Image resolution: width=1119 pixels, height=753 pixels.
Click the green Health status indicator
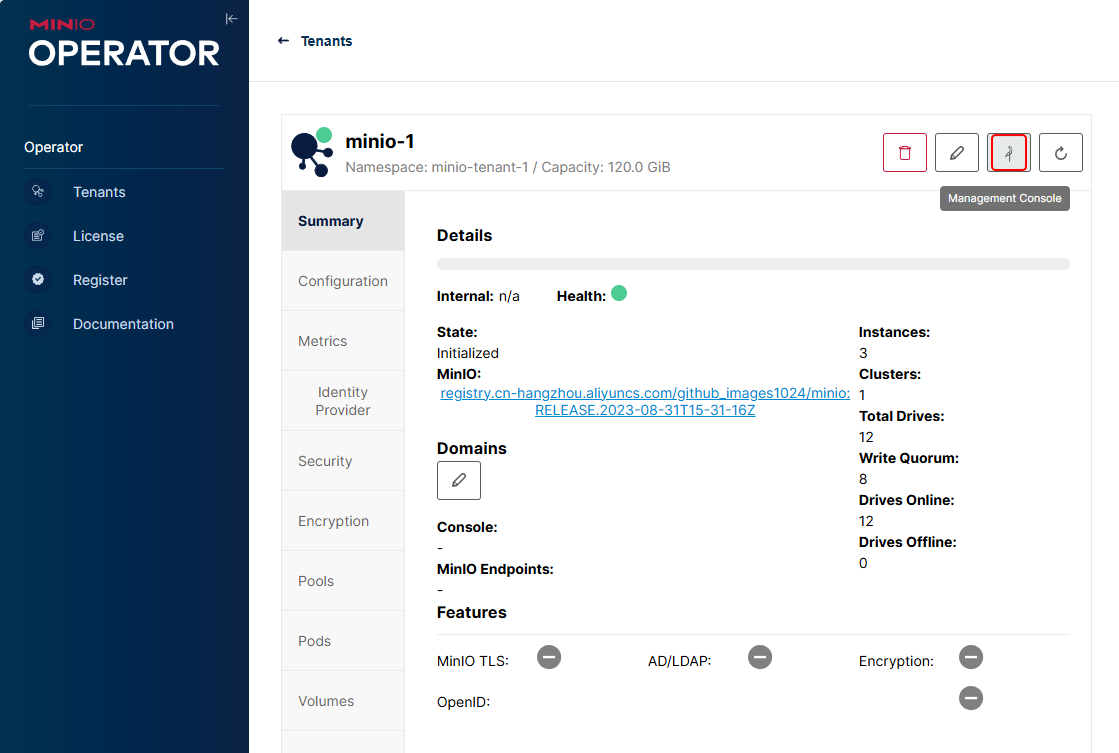click(x=619, y=293)
